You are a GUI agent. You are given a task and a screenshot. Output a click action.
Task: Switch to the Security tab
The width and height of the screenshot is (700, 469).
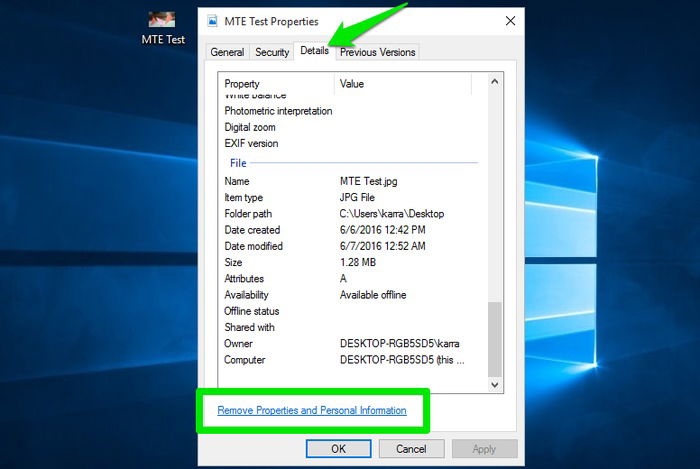272,52
